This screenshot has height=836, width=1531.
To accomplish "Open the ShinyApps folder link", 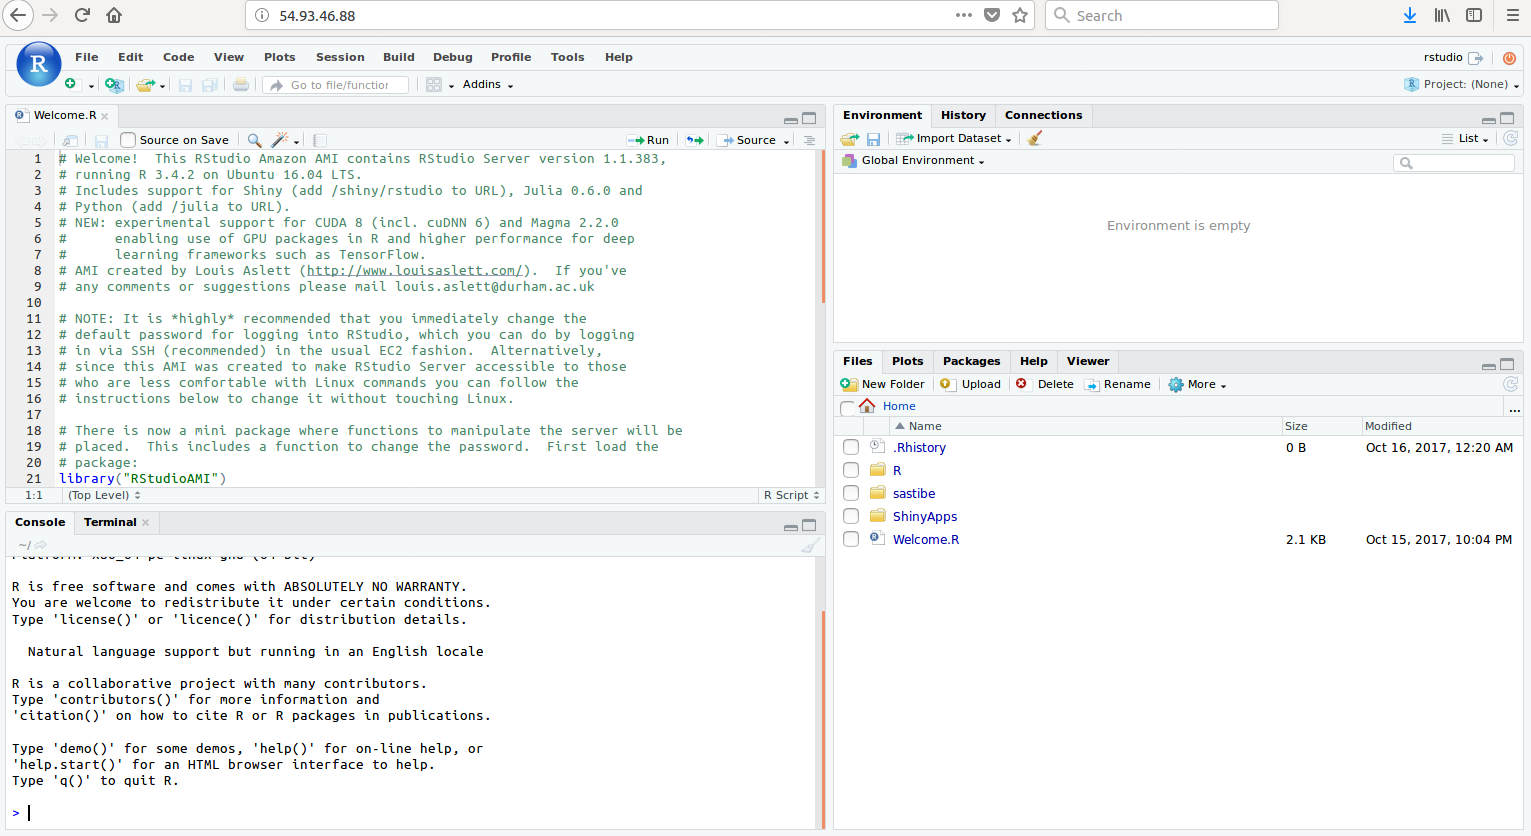I will (x=925, y=516).
